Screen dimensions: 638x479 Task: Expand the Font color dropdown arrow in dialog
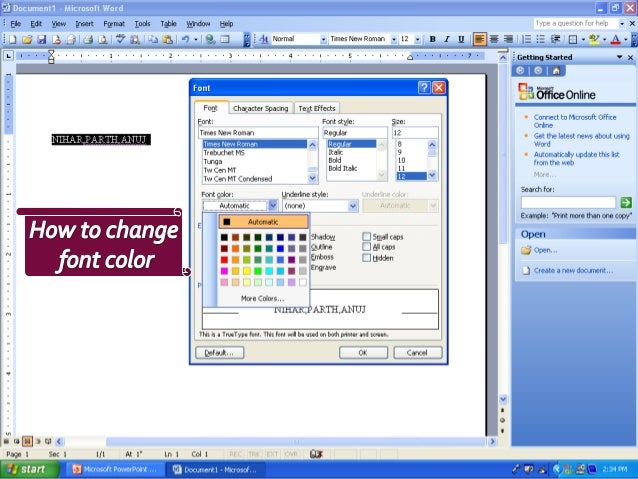(273, 206)
